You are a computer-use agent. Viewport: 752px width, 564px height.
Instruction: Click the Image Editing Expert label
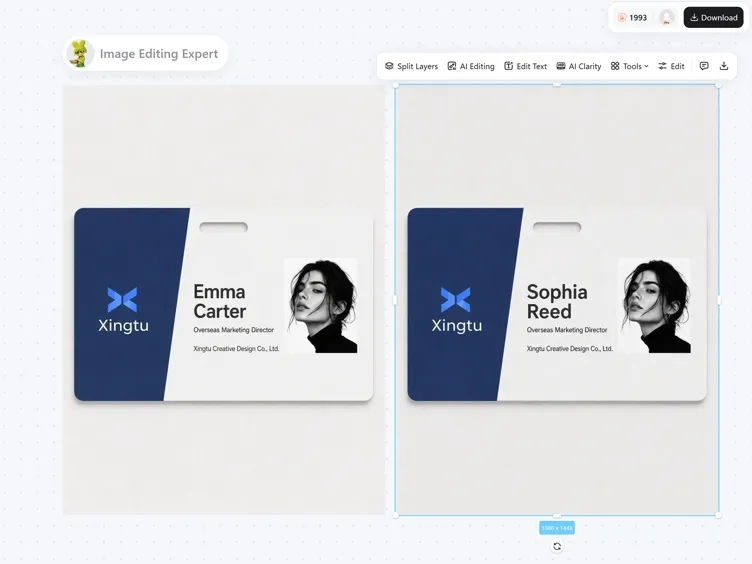click(x=159, y=54)
